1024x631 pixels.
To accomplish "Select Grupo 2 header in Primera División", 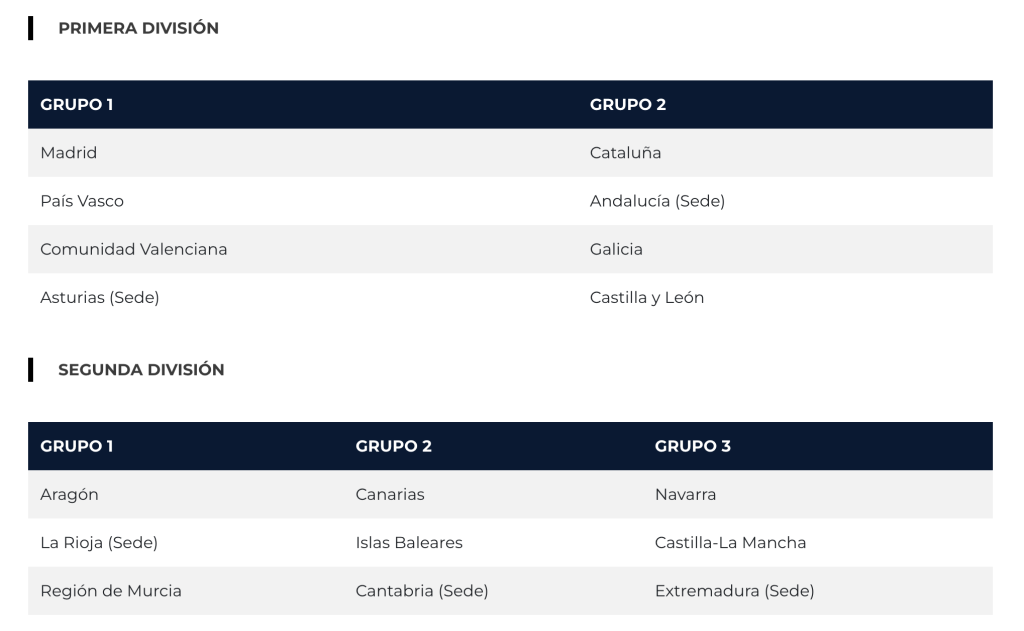I will coord(628,105).
